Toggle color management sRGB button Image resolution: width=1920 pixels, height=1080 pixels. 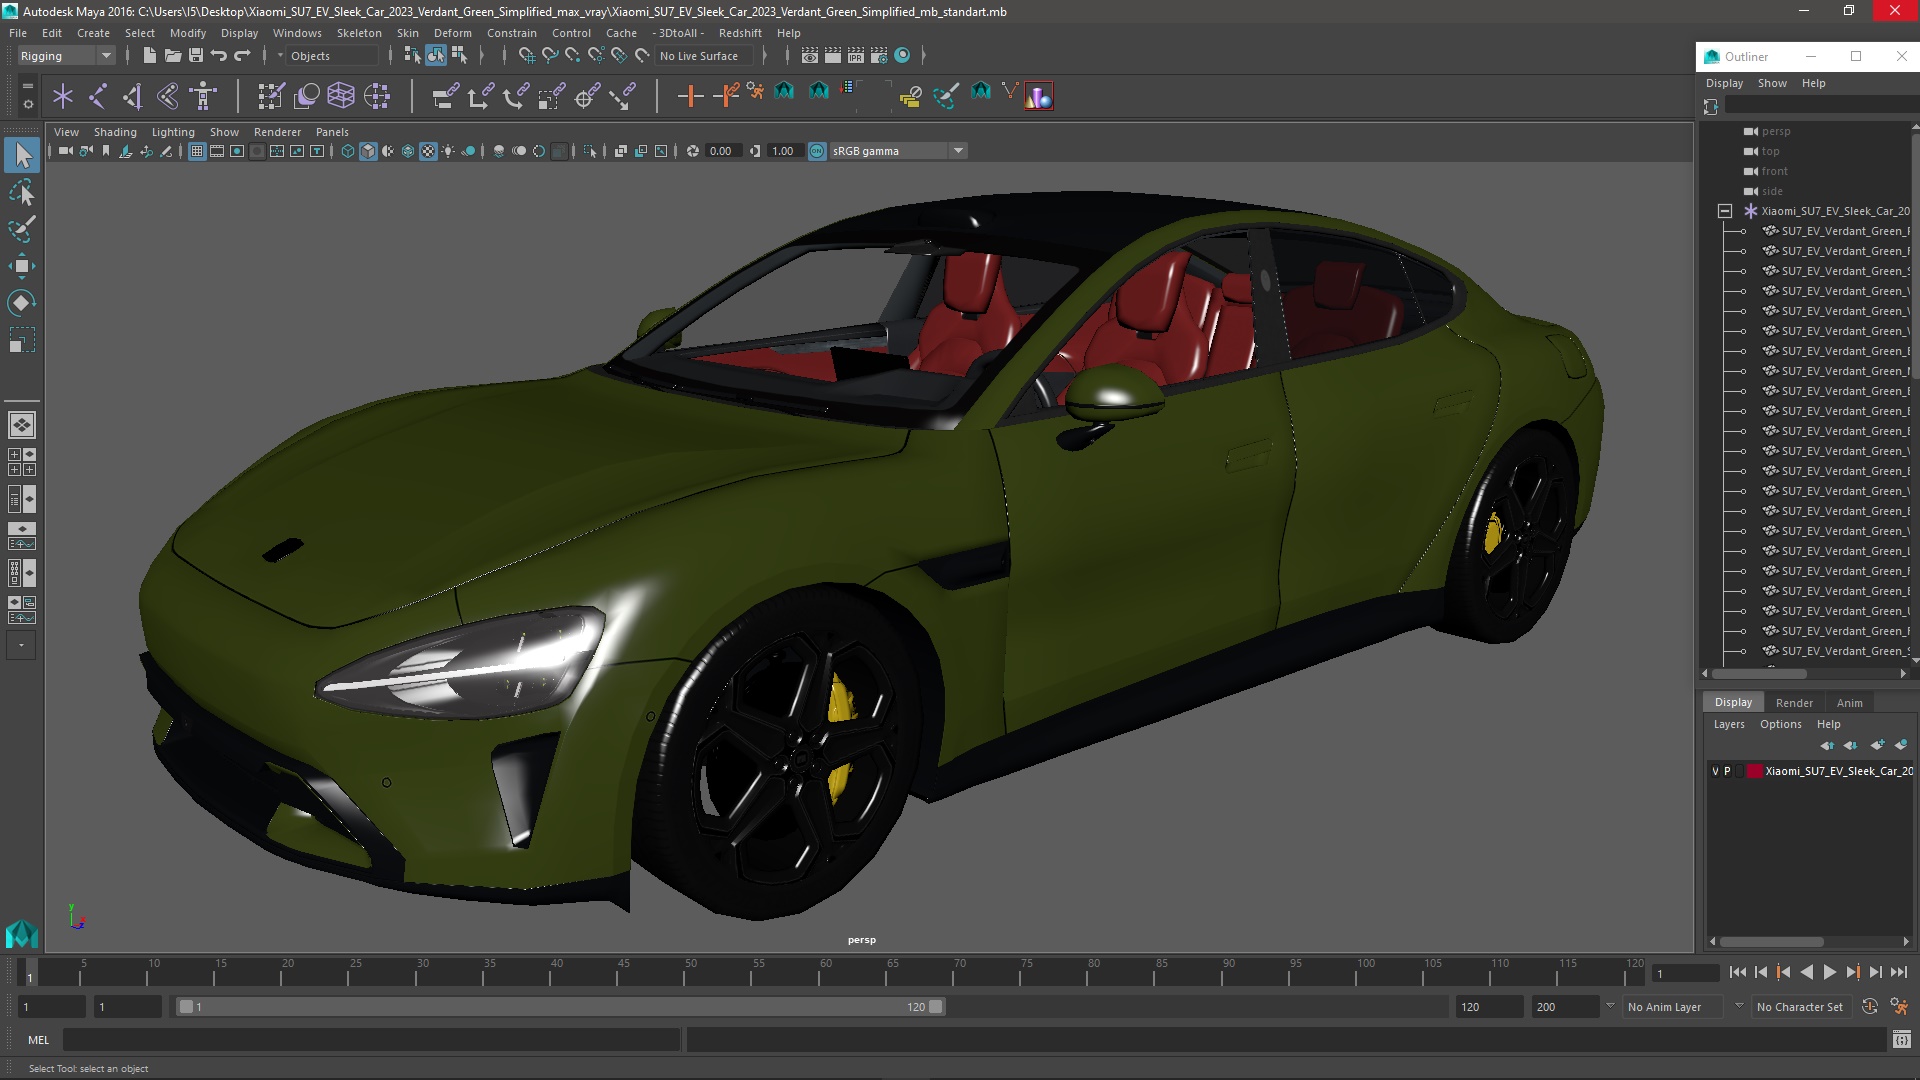click(817, 151)
